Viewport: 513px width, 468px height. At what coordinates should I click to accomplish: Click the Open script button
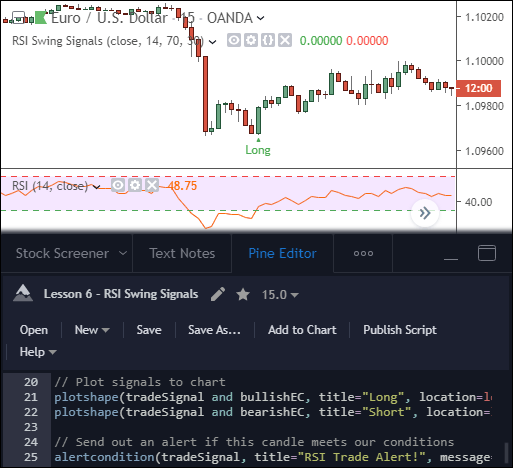coord(34,330)
